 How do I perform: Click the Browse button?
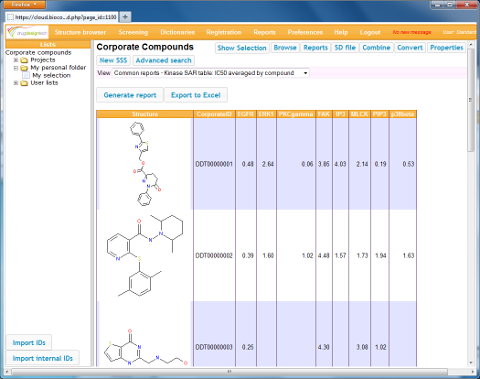(x=285, y=48)
